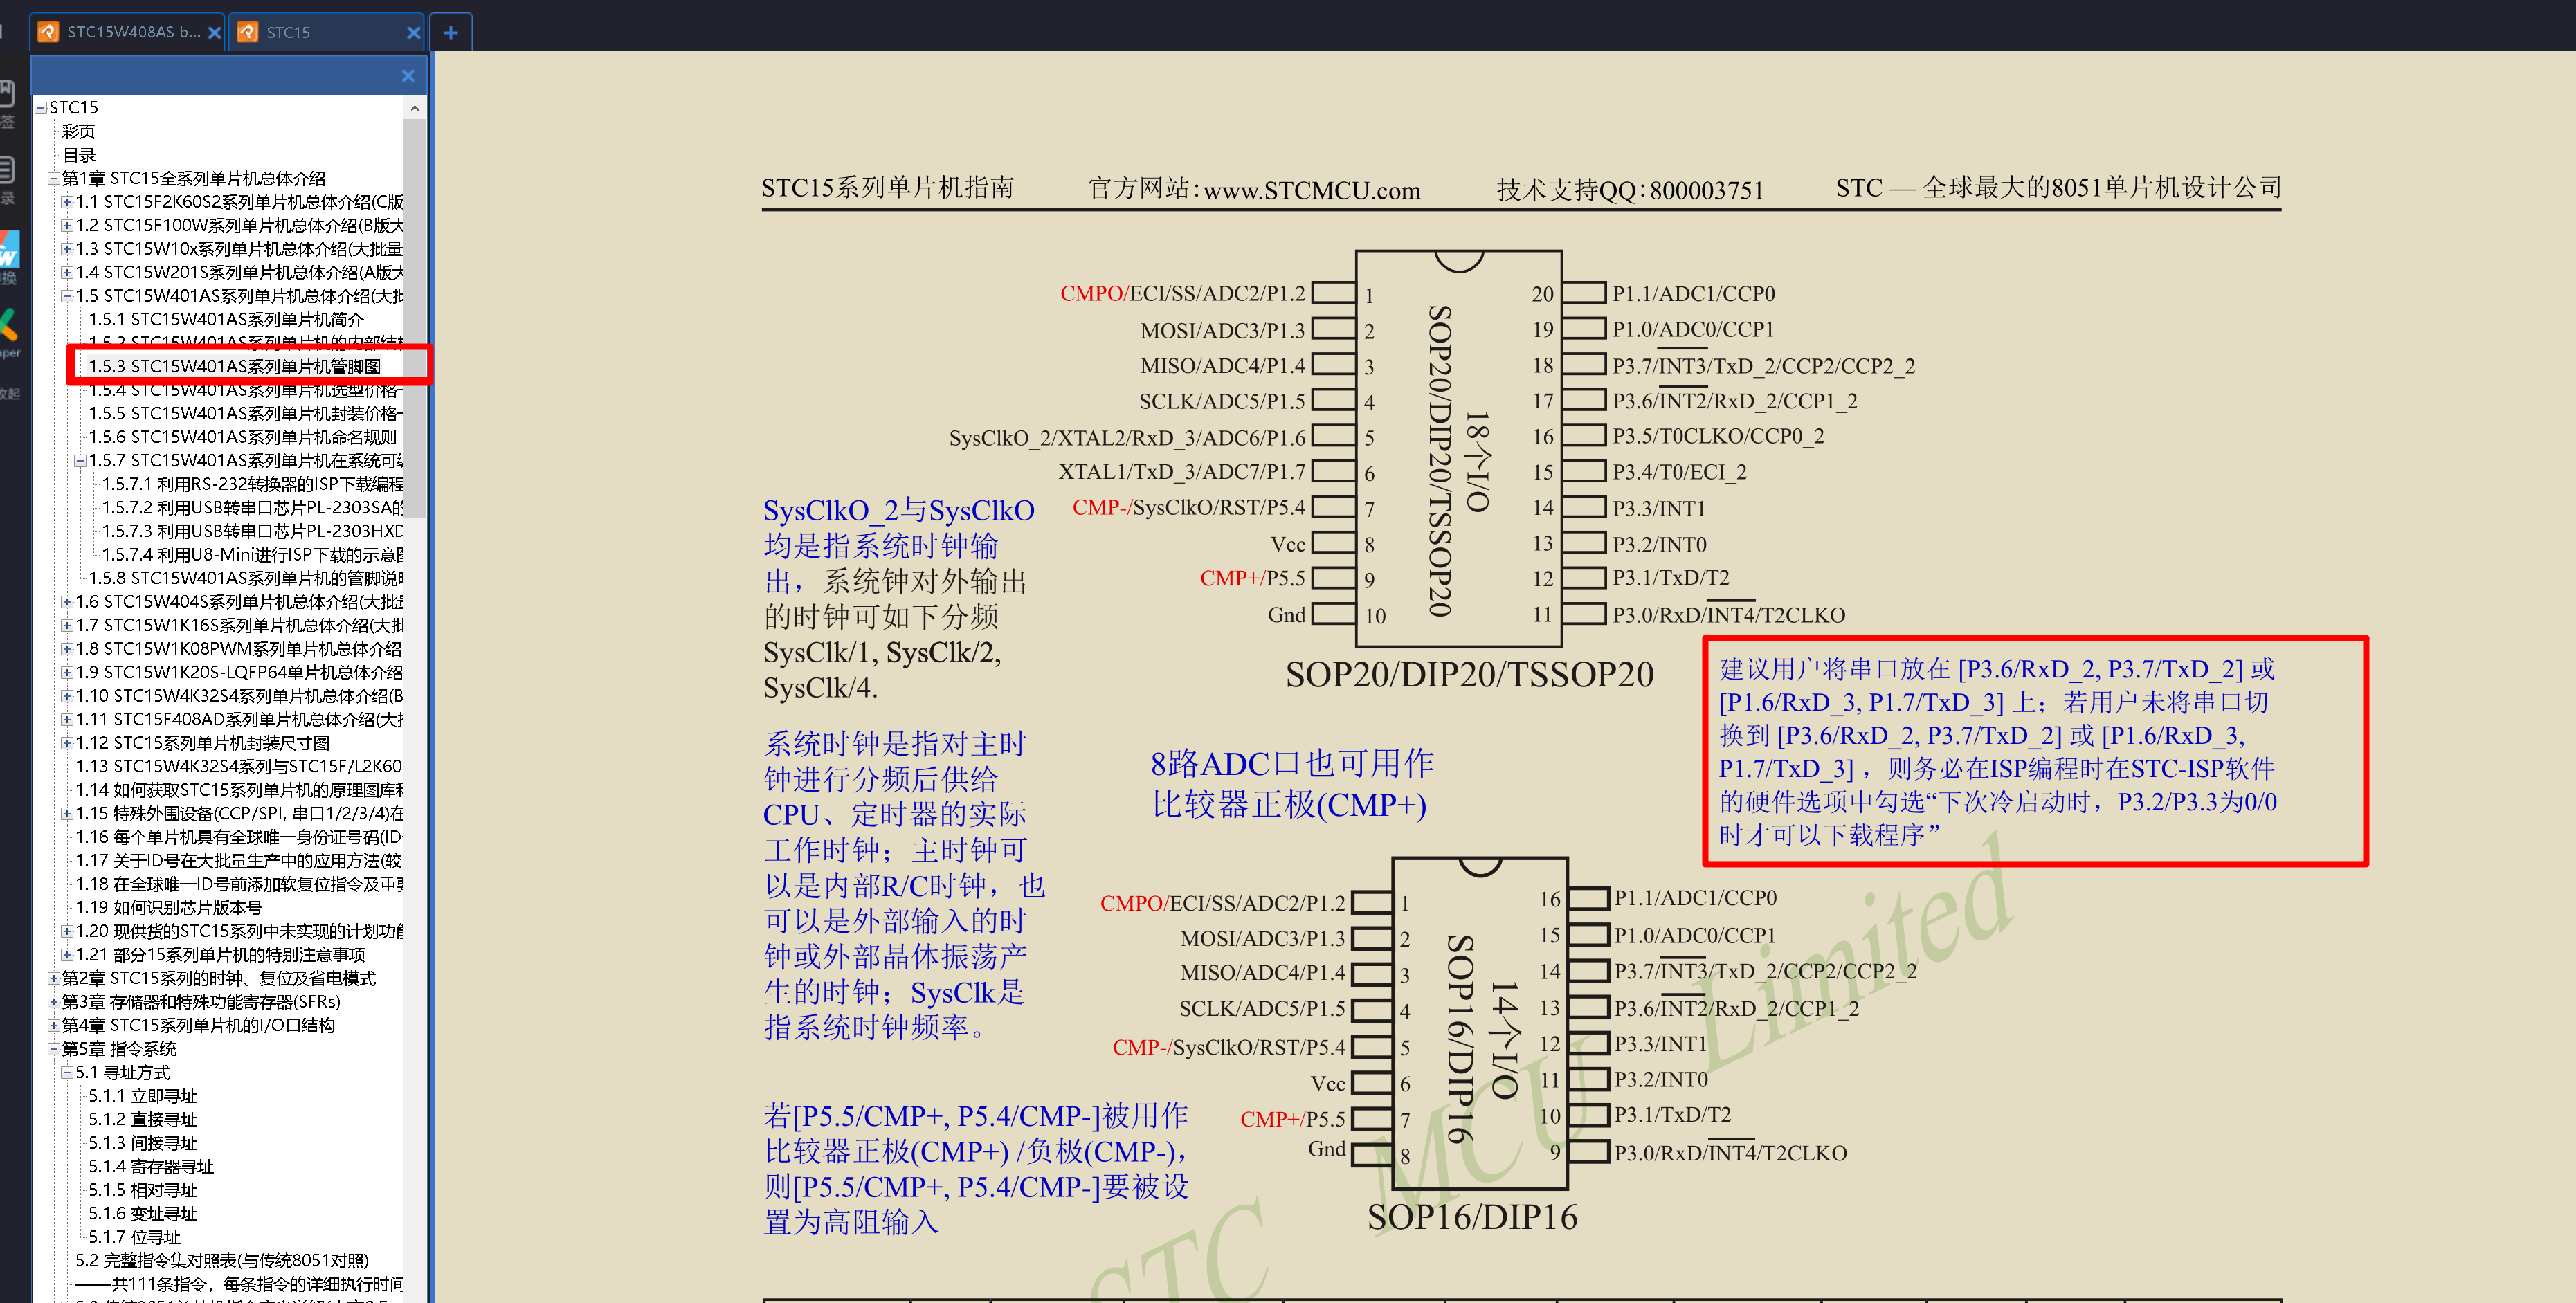Image resolution: width=2576 pixels, height=1303 pixels.
Task: Expand 1.2 STC15F100W系列 node
Action: [x=67, y=226]
